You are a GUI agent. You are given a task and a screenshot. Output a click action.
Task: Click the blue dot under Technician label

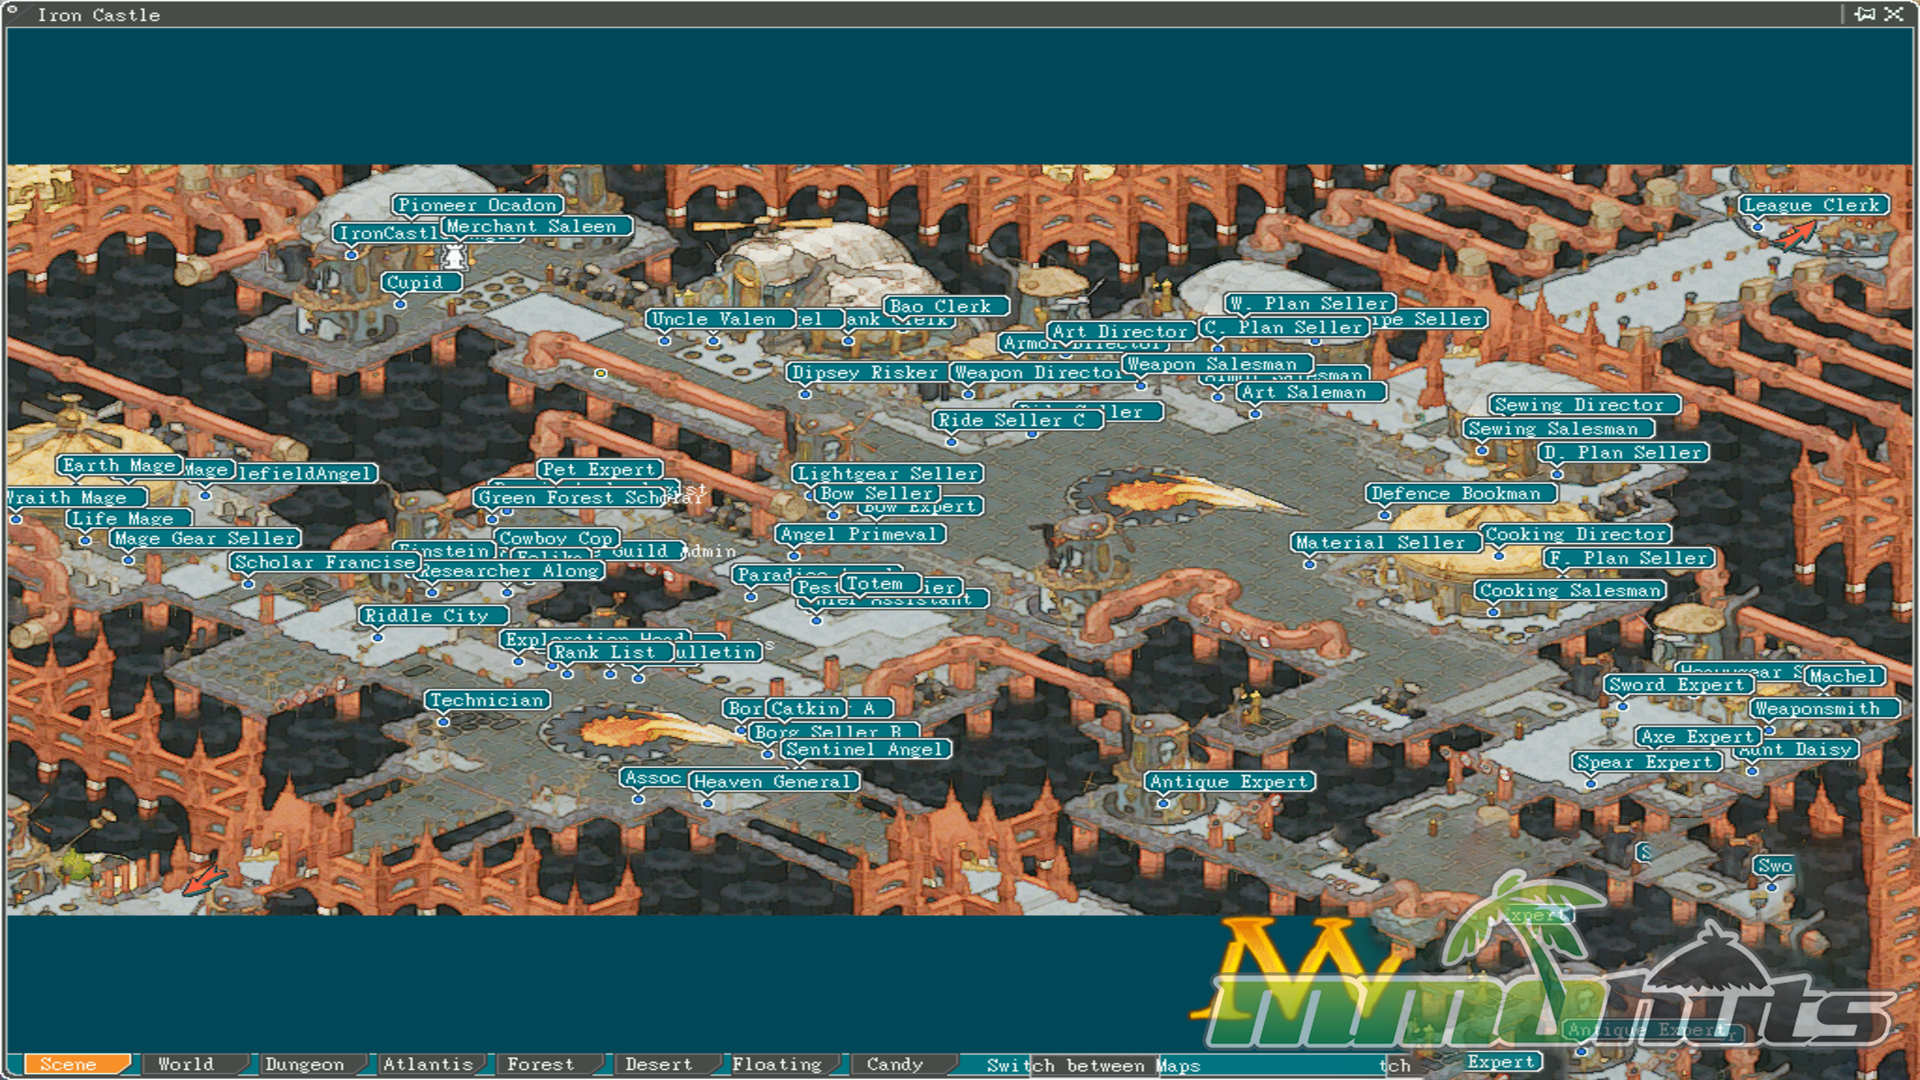pyautogui.click(x=443, y=721)
